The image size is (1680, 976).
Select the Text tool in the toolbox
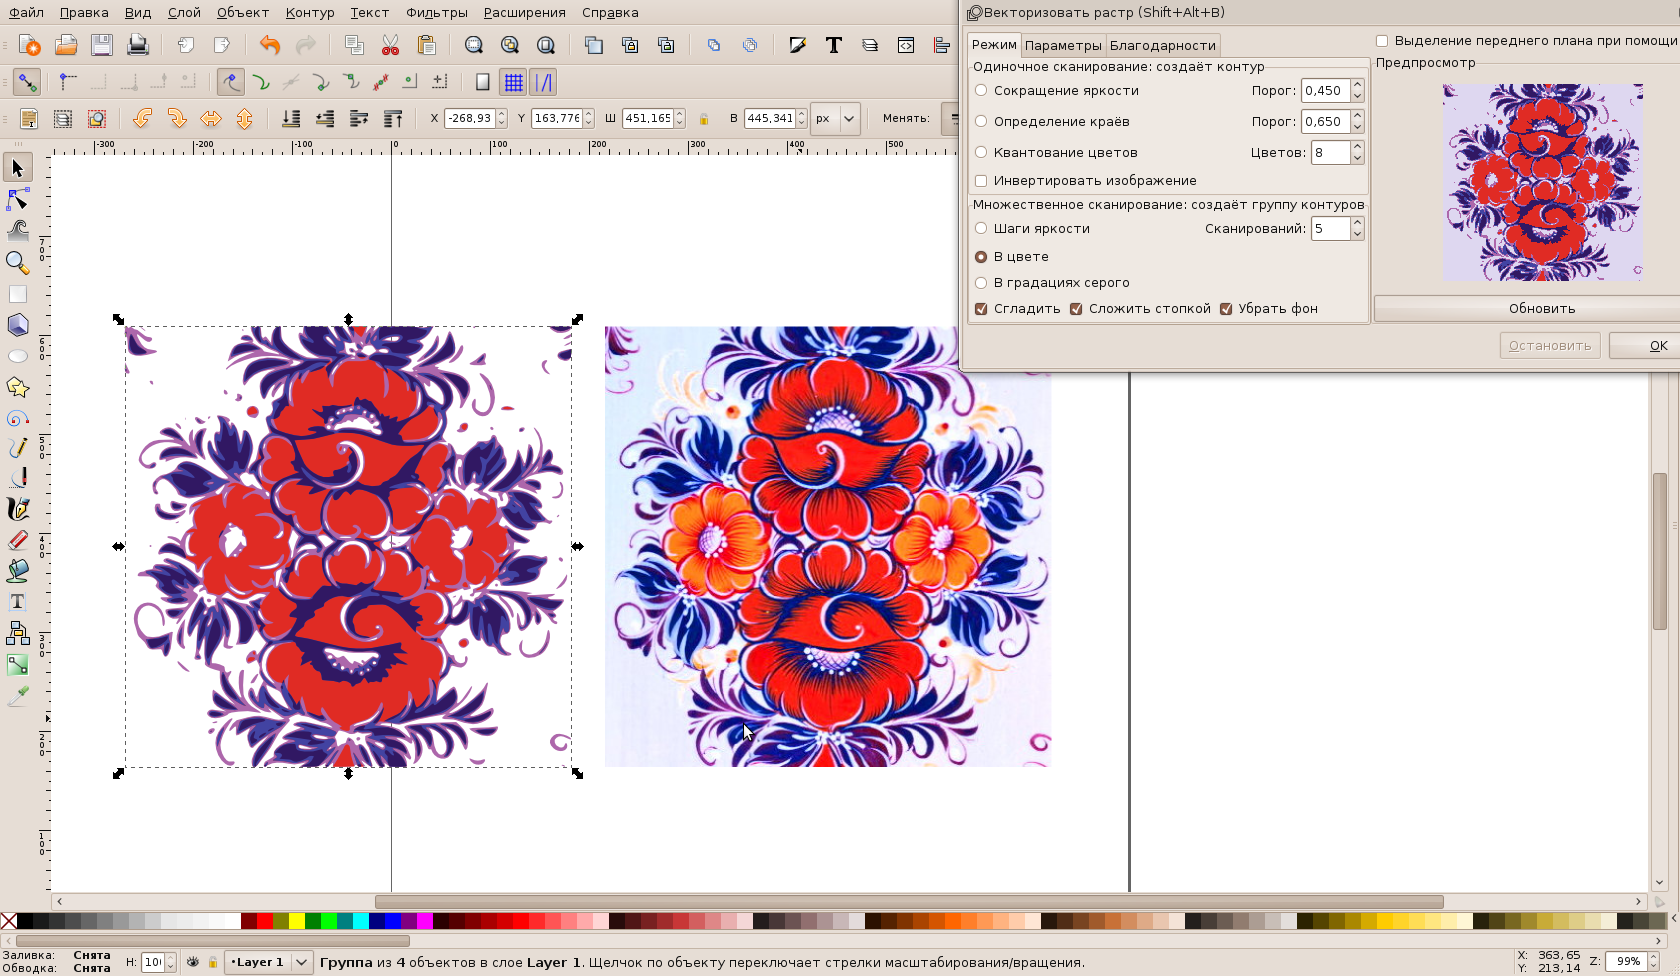coord(18,602)
